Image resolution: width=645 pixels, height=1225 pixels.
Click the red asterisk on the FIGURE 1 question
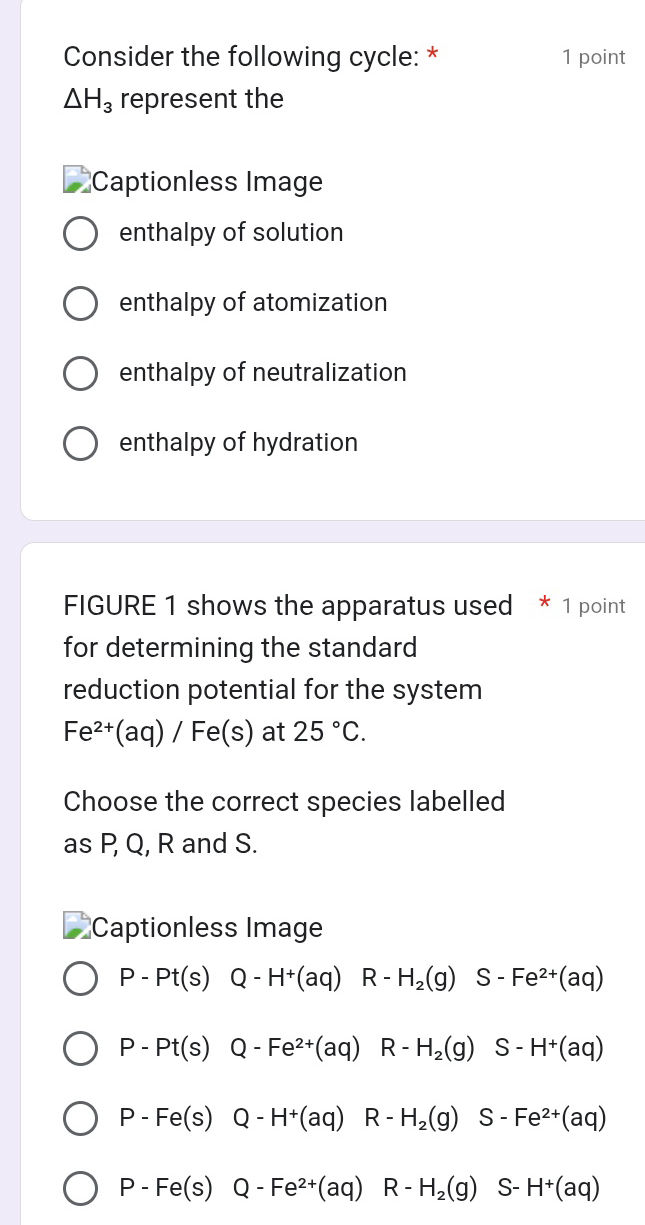point(544,604)
